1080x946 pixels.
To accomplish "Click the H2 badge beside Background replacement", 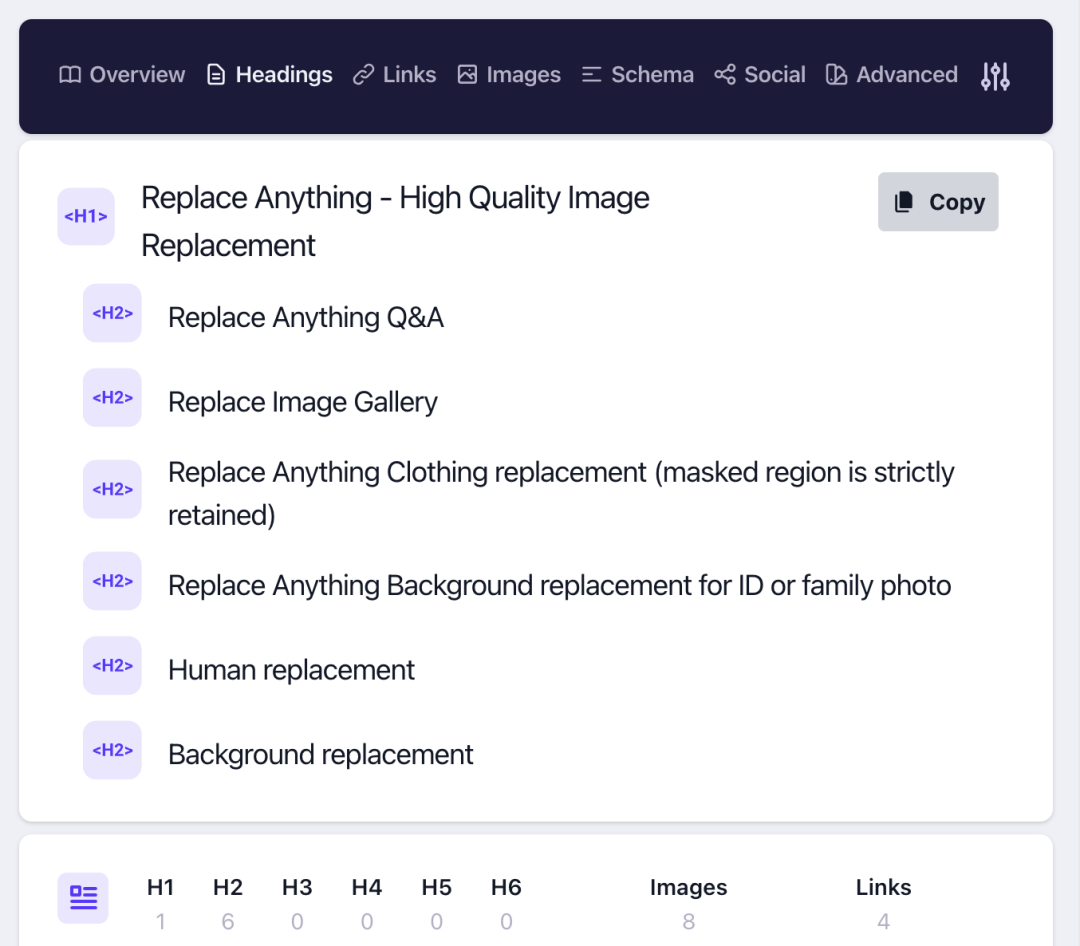I will pos(112,750).
